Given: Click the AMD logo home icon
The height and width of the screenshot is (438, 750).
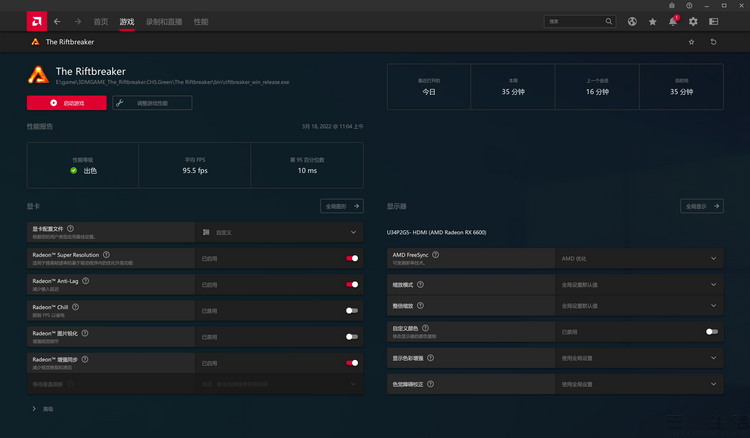Looking at the screenshot, I should coord(37,22).
